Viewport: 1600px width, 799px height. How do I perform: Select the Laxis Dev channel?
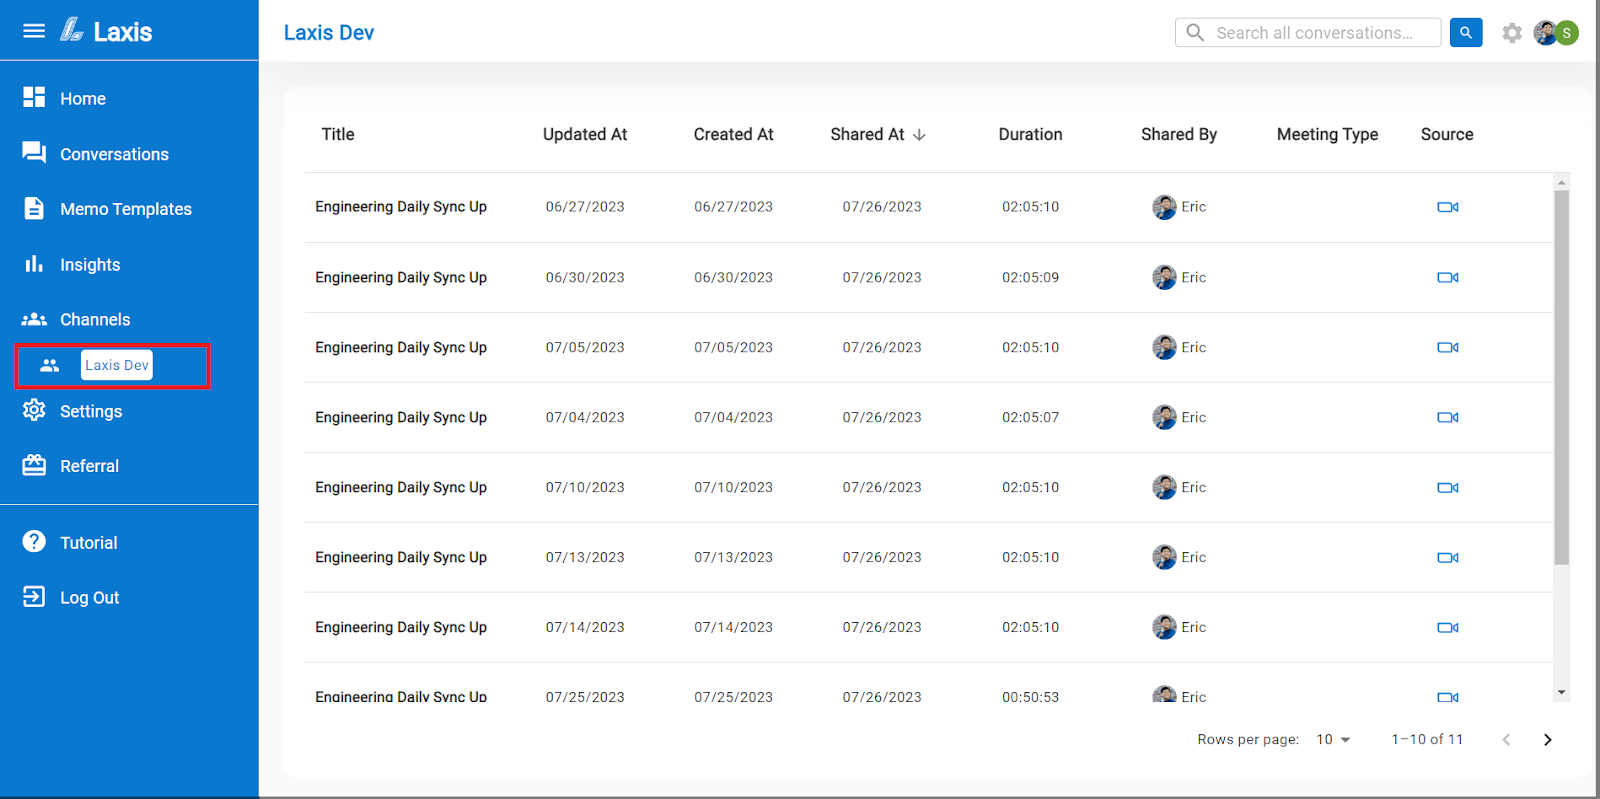click(117, 365)
